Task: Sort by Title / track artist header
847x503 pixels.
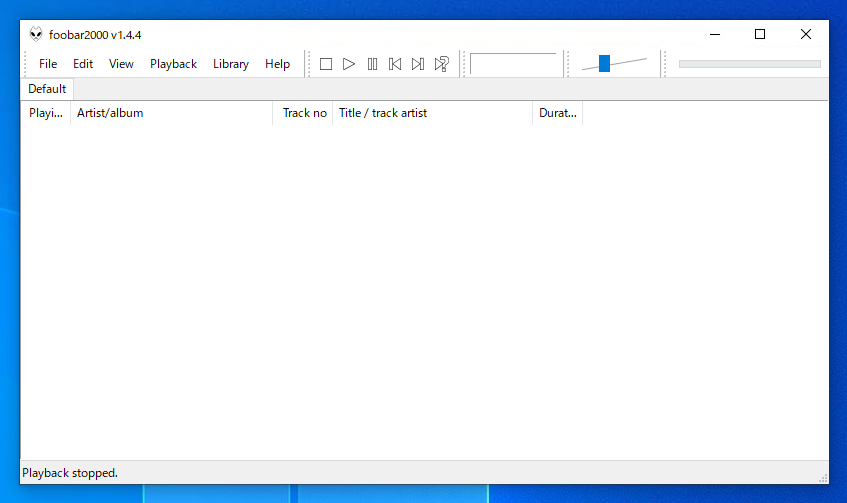Action: (x=432, y=113)
